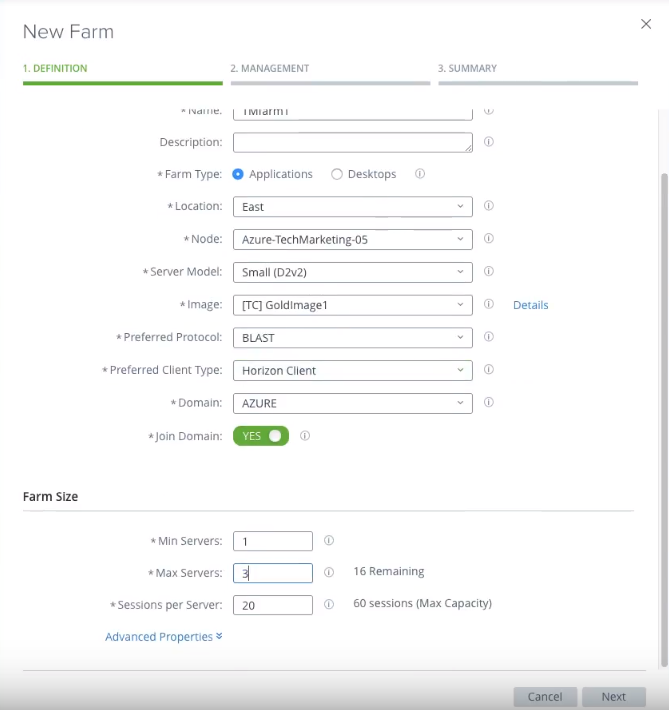Open the Domain dropdown showing AZURE

[353, 403]
